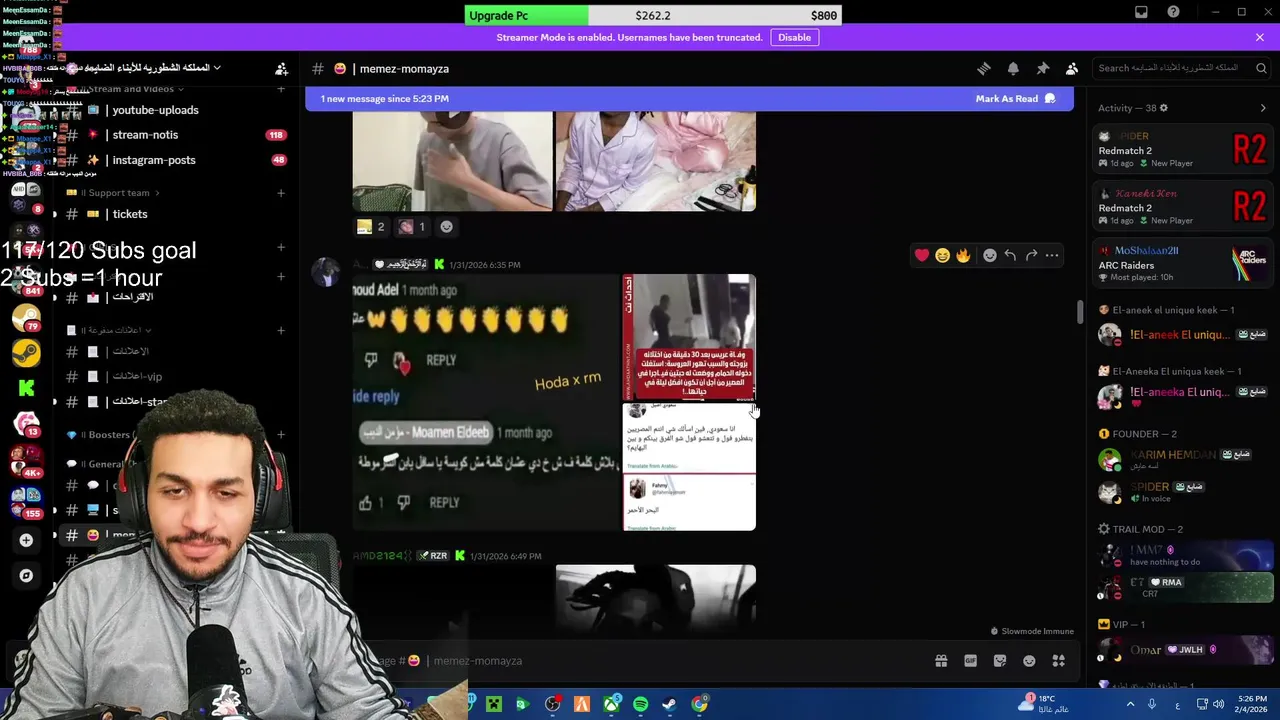Open Spotify from Windows taskbar
The image size is (1280, 720).
point(641,704)
